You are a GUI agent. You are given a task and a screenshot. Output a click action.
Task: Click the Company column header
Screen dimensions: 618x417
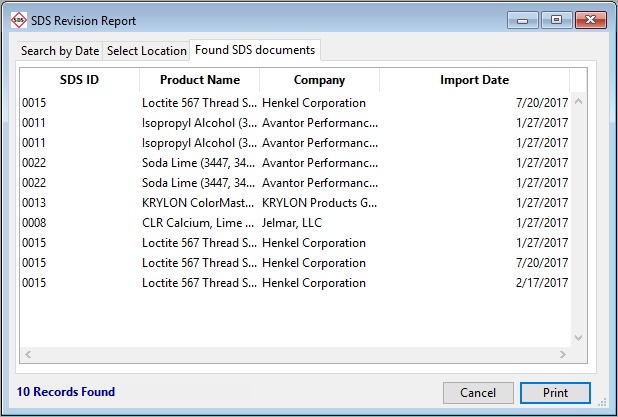(319, 80)
